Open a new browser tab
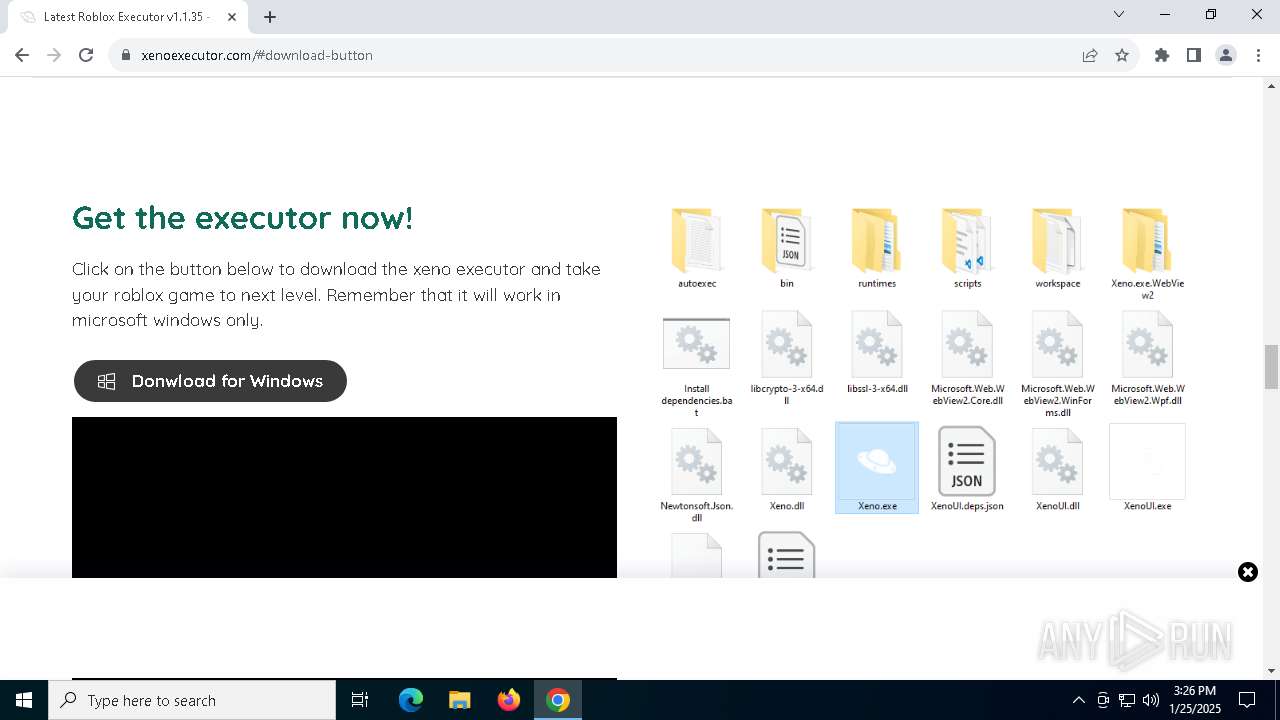This screenshot has width=1280, height=720. tap(270, 17)
